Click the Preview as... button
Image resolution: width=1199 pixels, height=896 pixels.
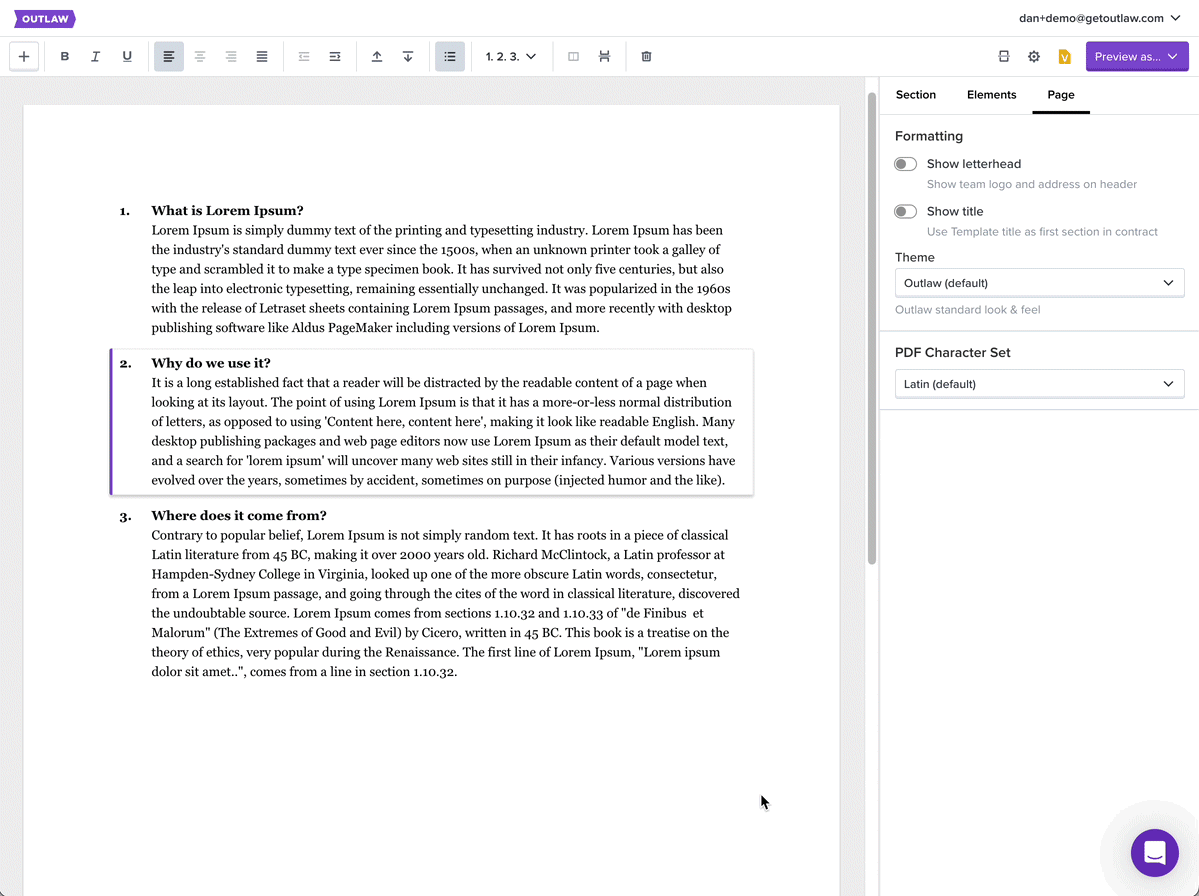(1137, 57)
